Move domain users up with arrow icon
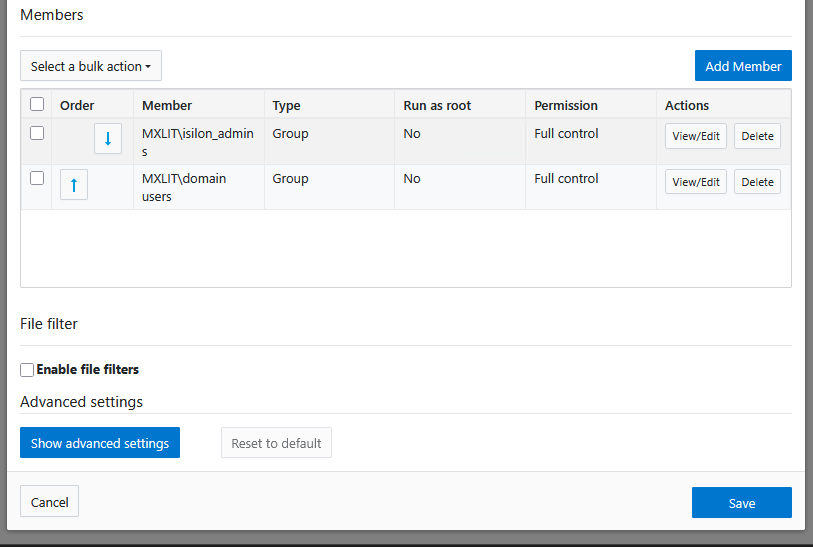Viewport: 813px width, 547px height. tap(74, 184)
